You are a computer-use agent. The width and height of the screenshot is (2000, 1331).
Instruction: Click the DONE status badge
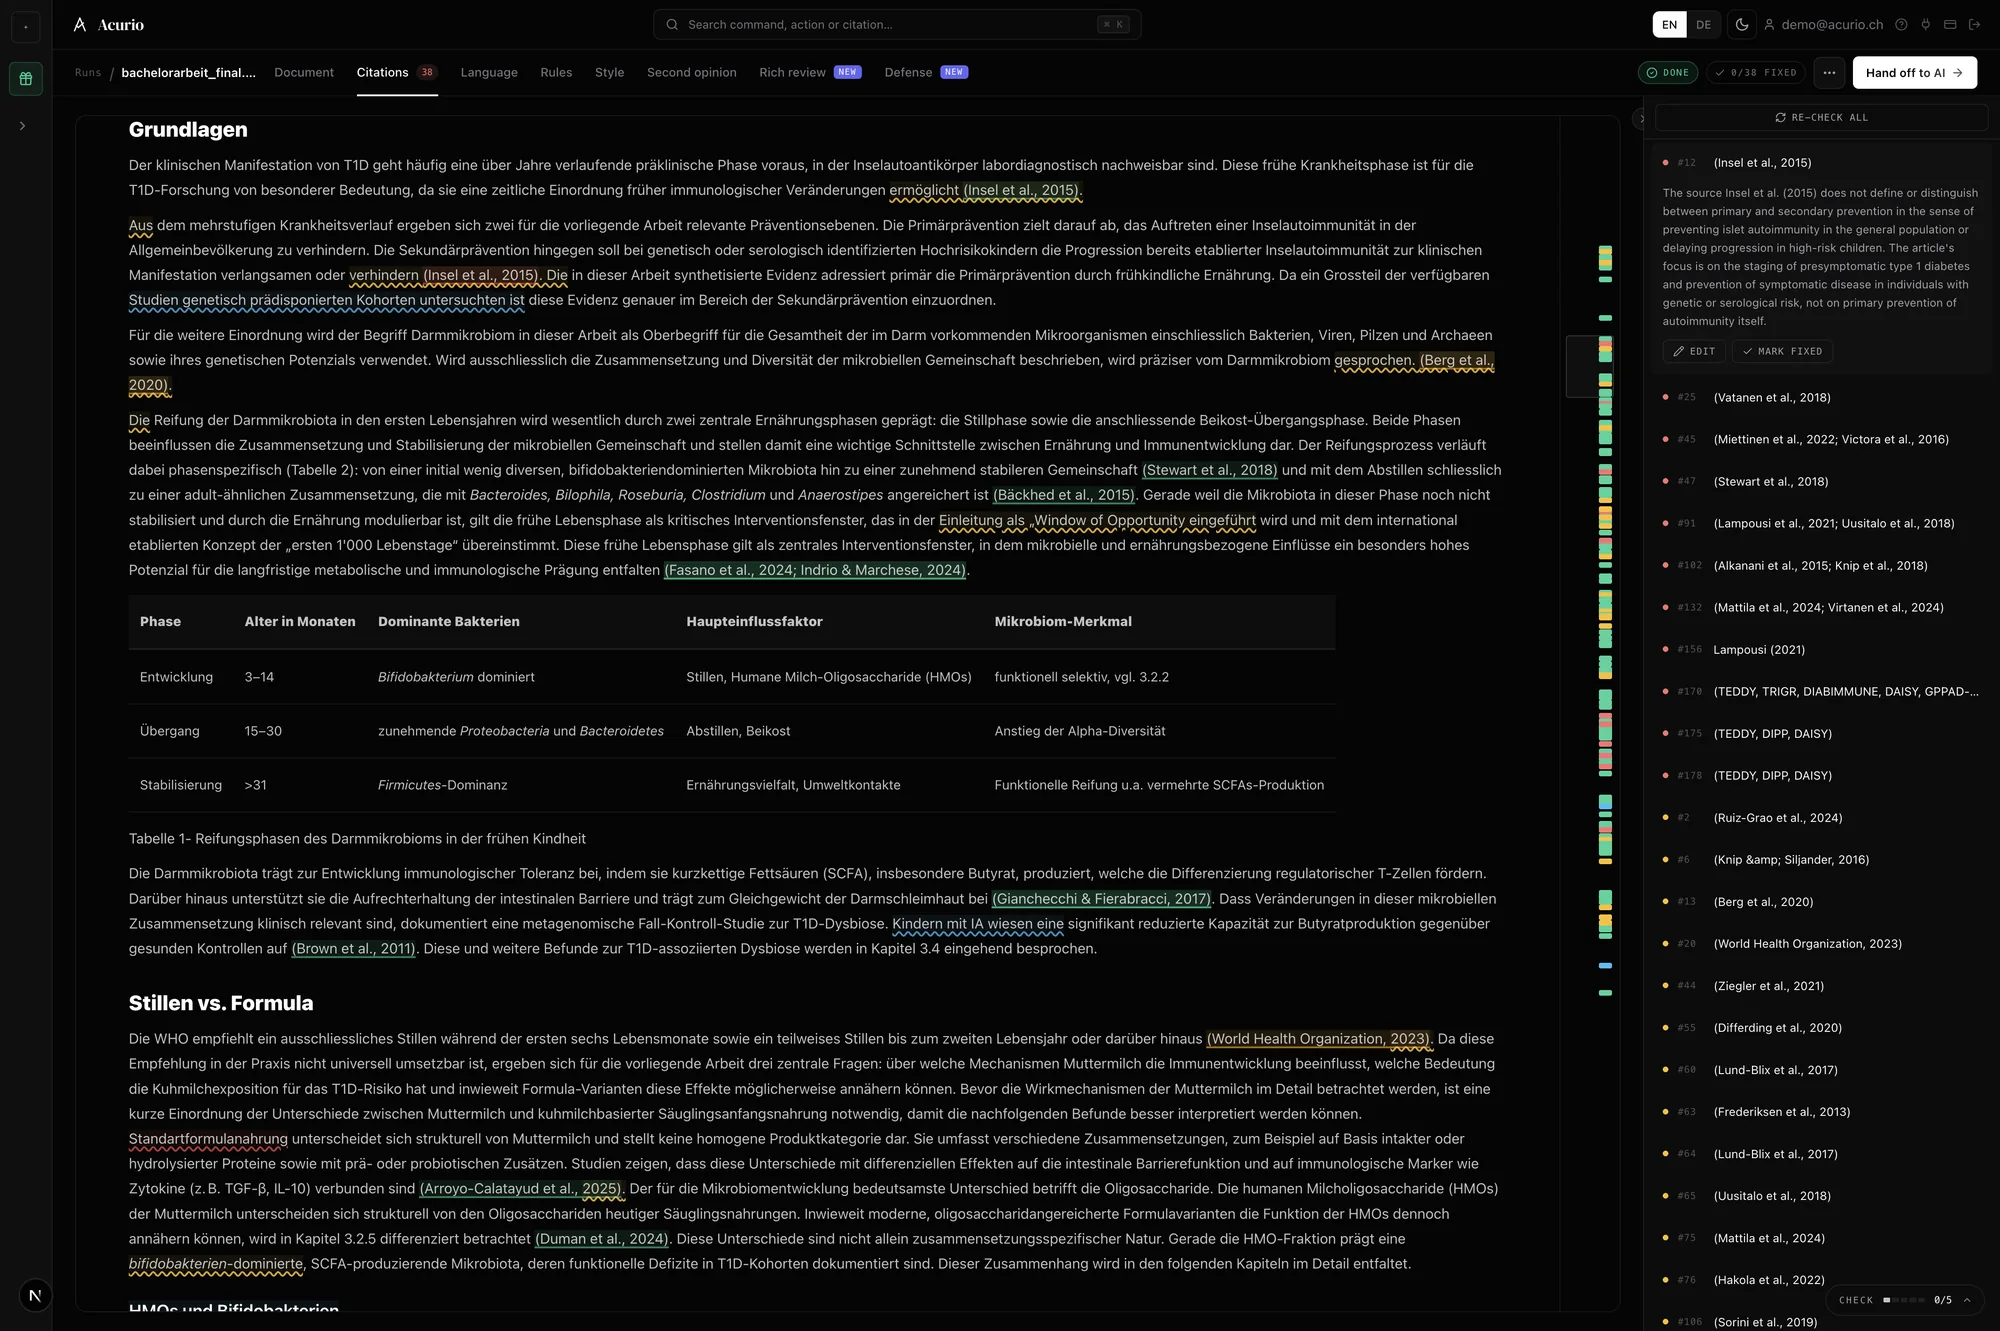pyautogui.click(x=1667, y=73)
